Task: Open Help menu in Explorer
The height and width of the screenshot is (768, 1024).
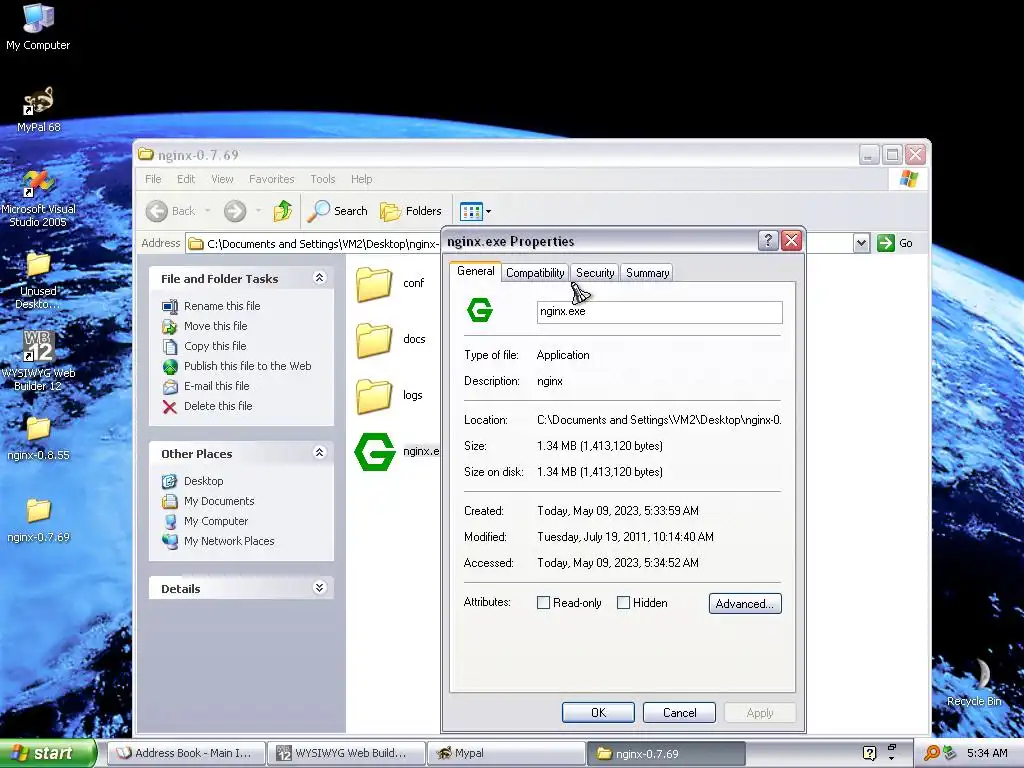Action: [361, 179]
